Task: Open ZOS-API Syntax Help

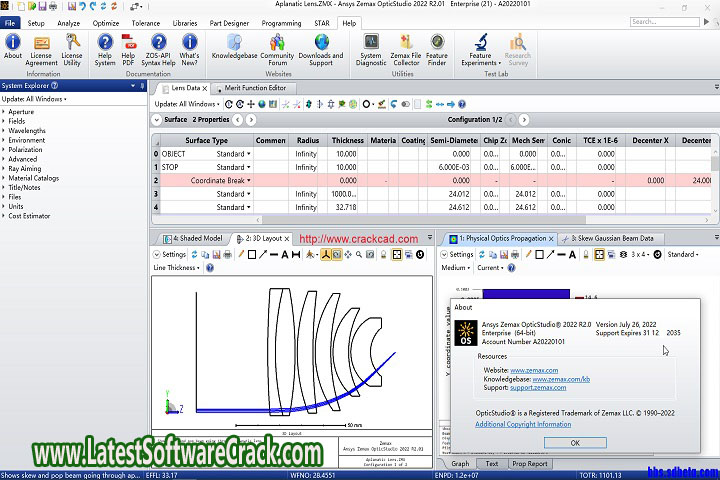Action: point(158,50)
